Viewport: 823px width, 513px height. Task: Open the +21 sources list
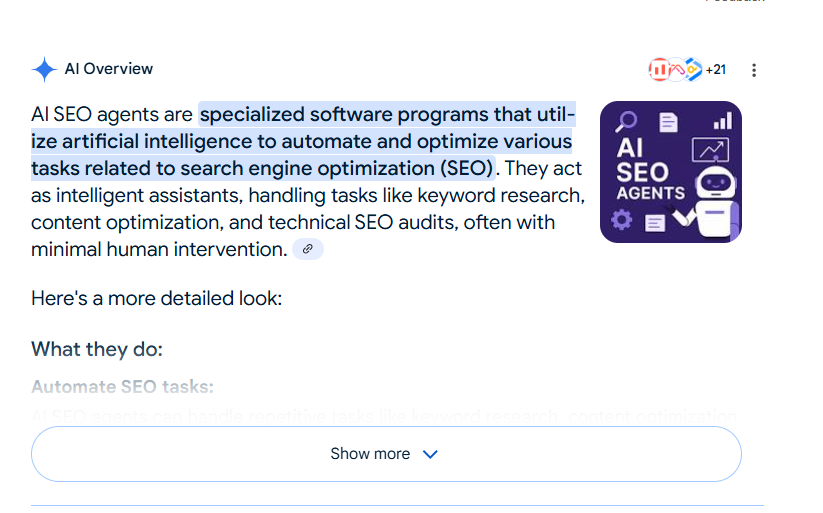[x=715, y=70]
